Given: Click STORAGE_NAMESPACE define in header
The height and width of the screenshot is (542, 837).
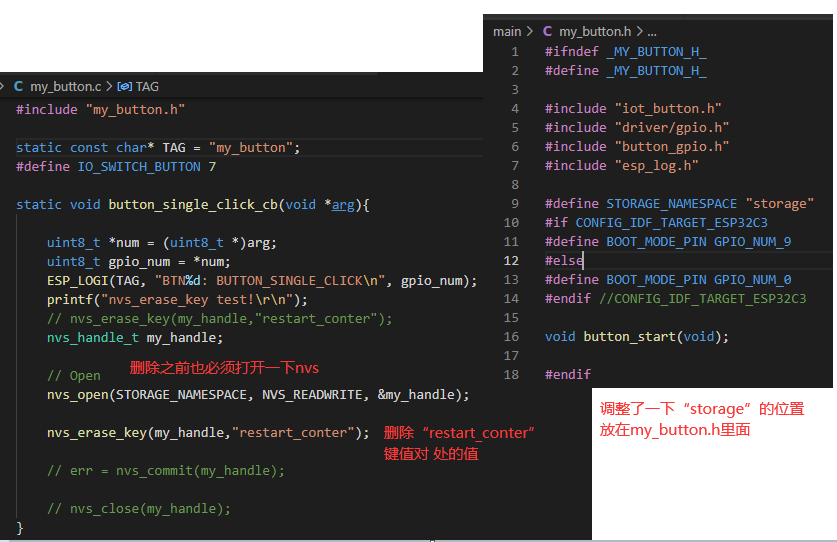Looking at the screenshot, I should 679,203.
